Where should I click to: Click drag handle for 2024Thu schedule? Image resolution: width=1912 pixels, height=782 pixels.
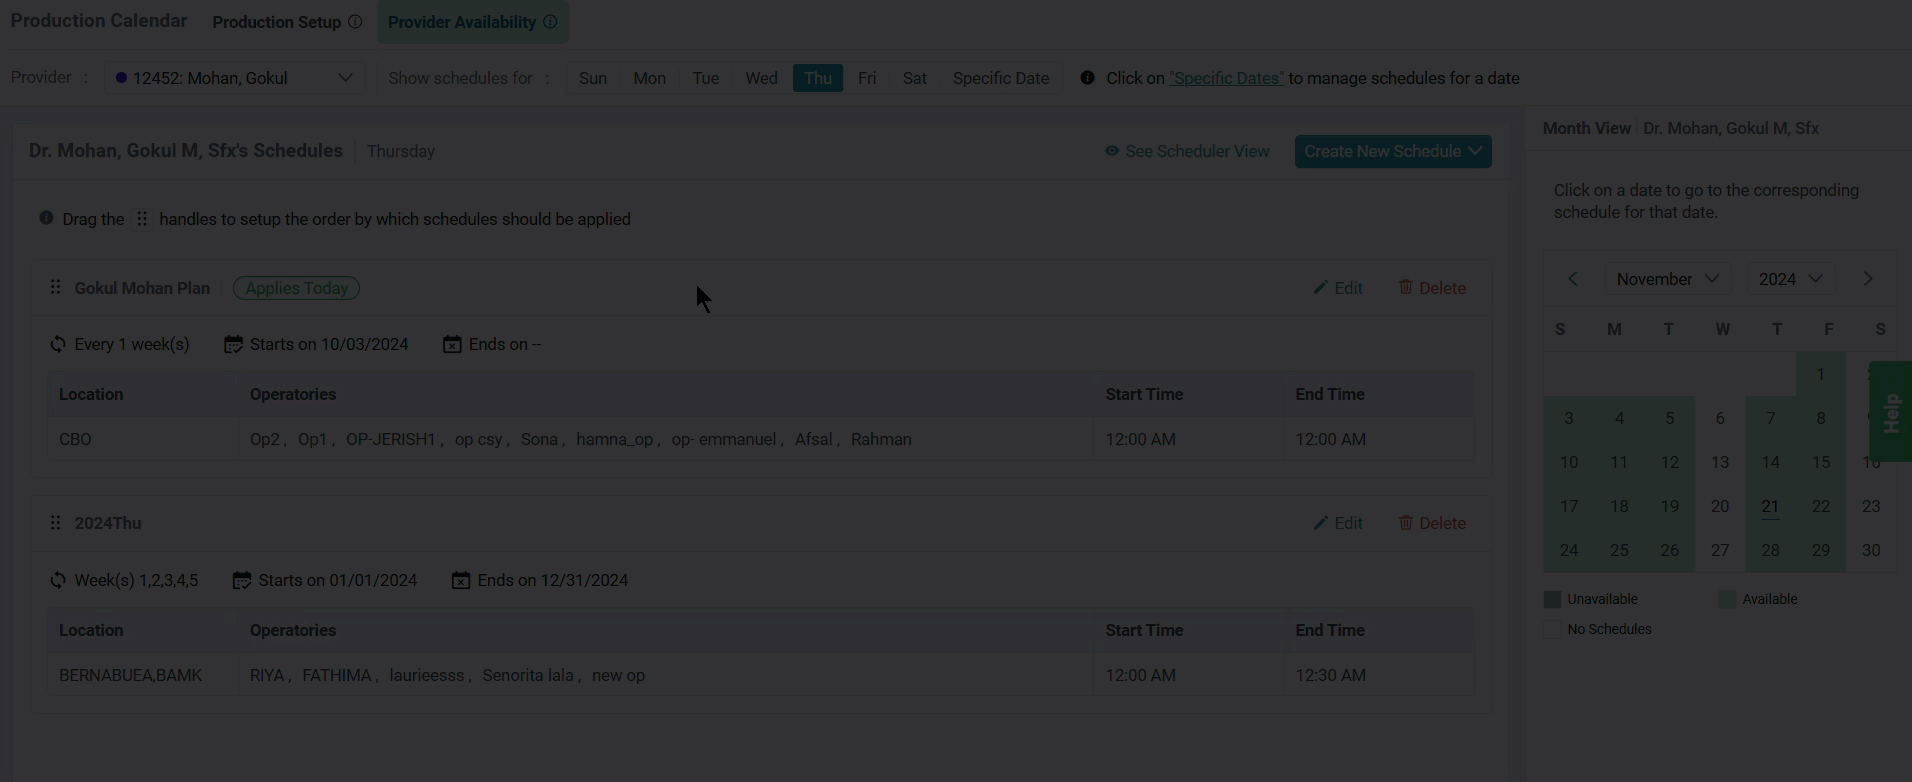pos(55,523)
